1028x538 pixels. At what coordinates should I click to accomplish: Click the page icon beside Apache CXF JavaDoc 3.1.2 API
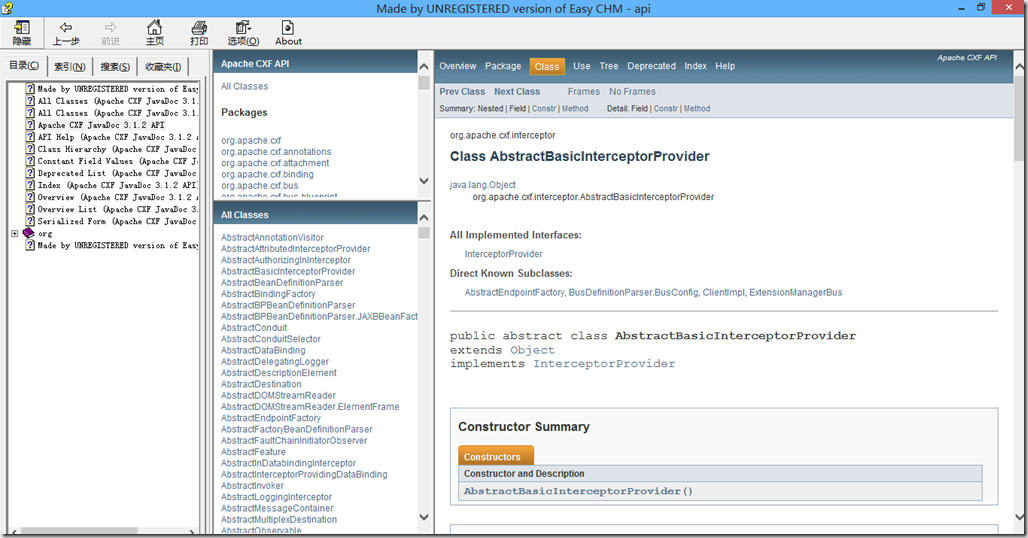(30, 125)
